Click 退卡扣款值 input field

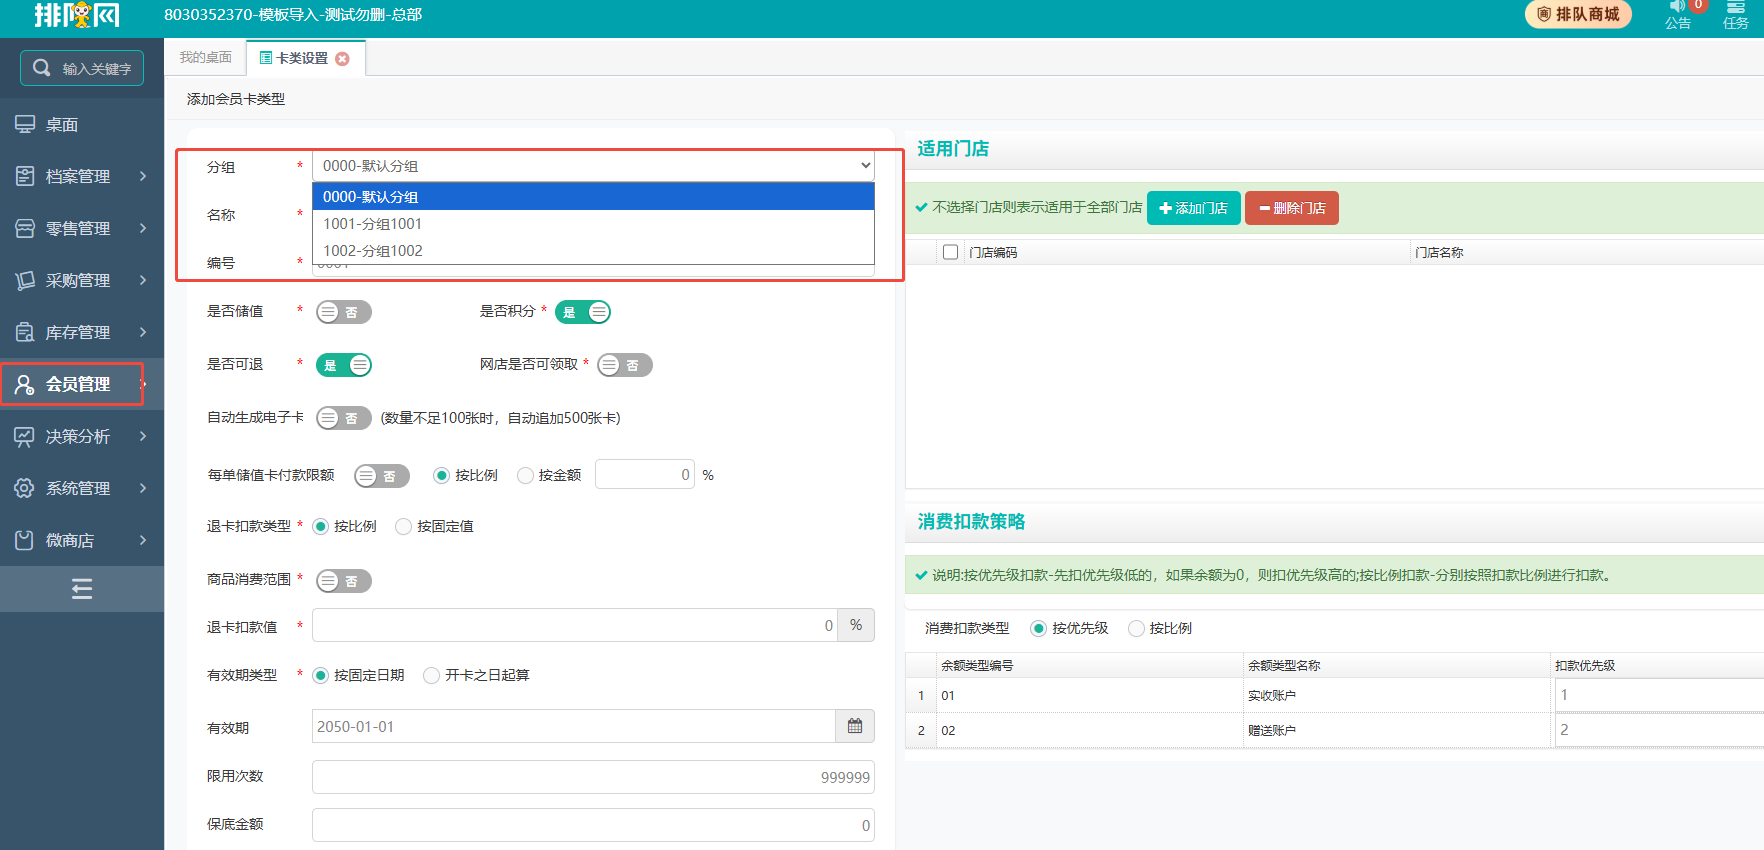click(x=575, y=625)
